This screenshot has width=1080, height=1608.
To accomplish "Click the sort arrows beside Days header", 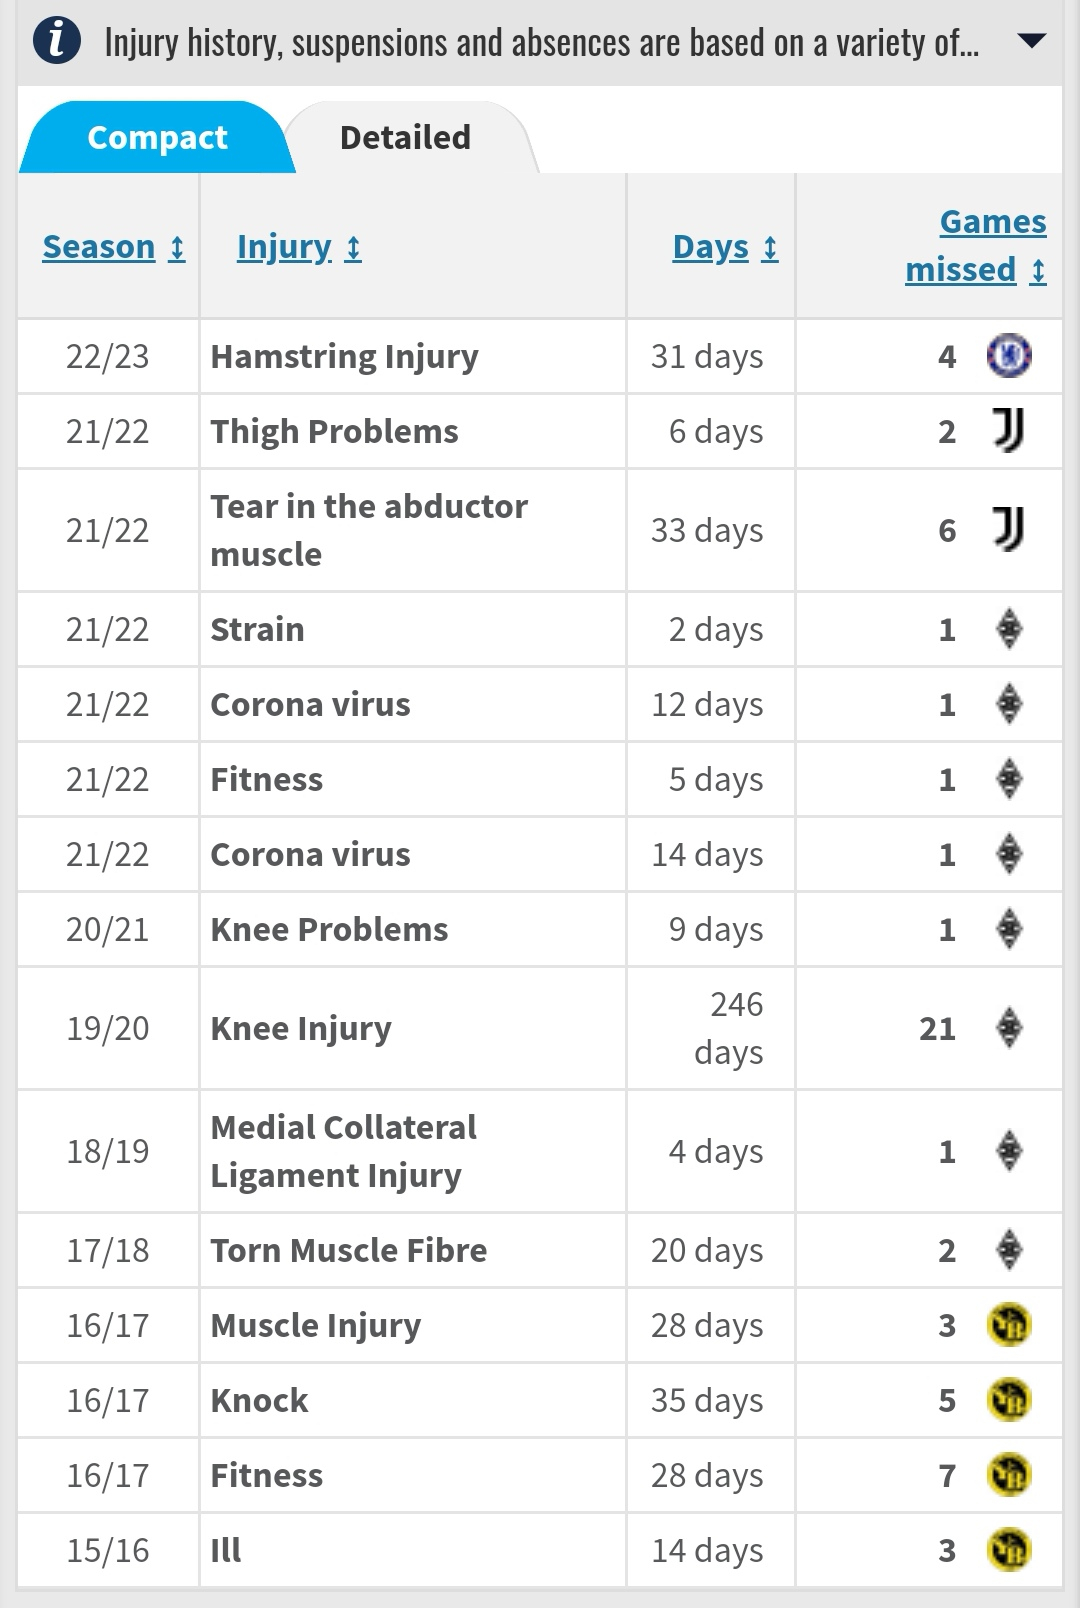I will (769, 248).
